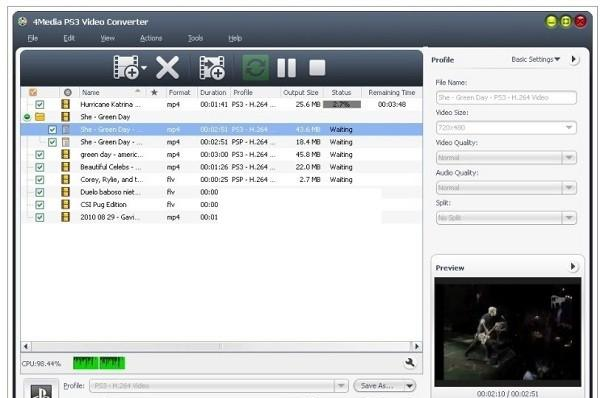Uncheck the highlighted She - Green Day PS3 row
This screenshot has height=398, width=600.
click(52, 130)
